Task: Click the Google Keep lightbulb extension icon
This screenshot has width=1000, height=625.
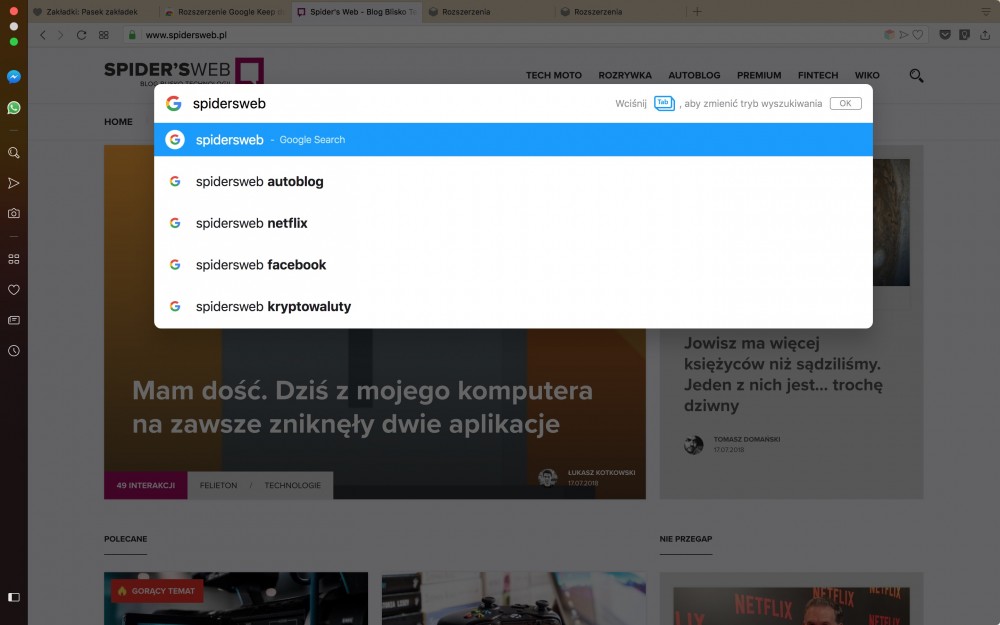Action: pyautogui.click(x=964, y=35)
